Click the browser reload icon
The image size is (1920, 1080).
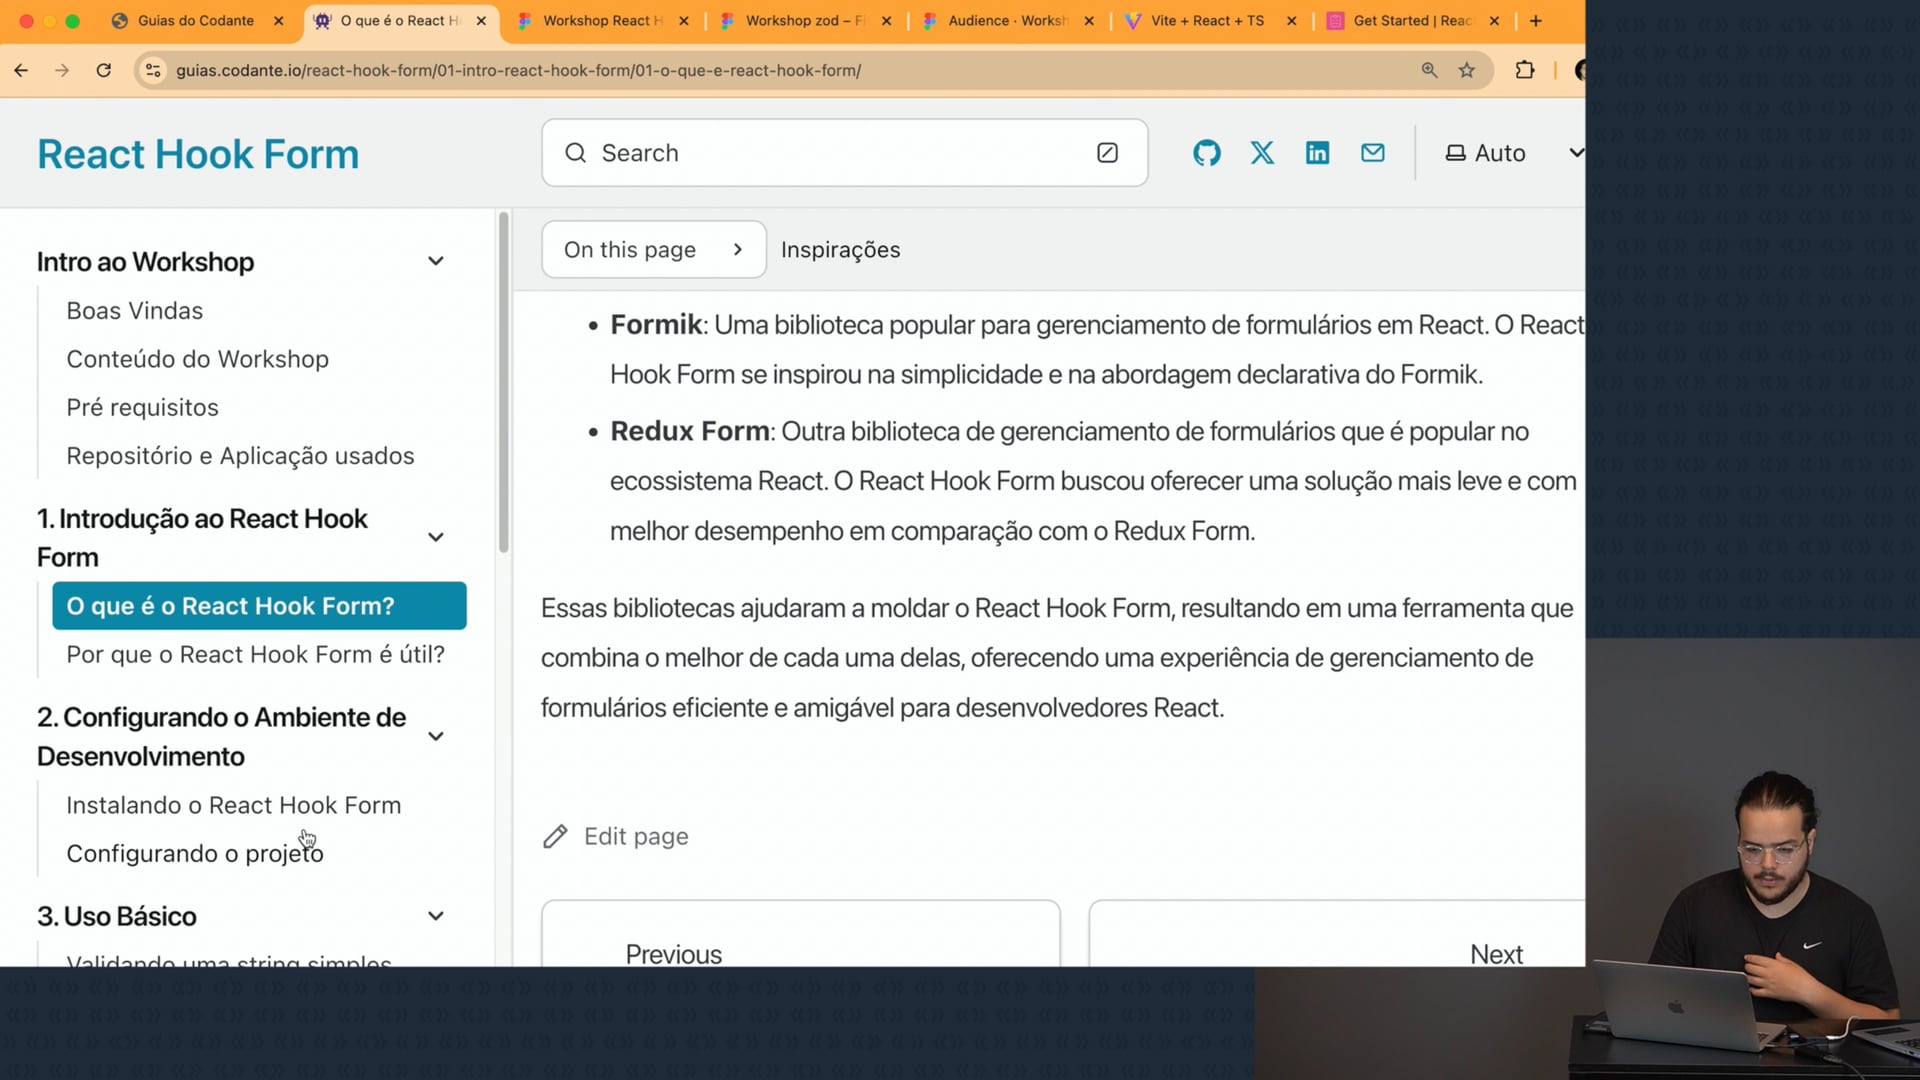[103, 70]
